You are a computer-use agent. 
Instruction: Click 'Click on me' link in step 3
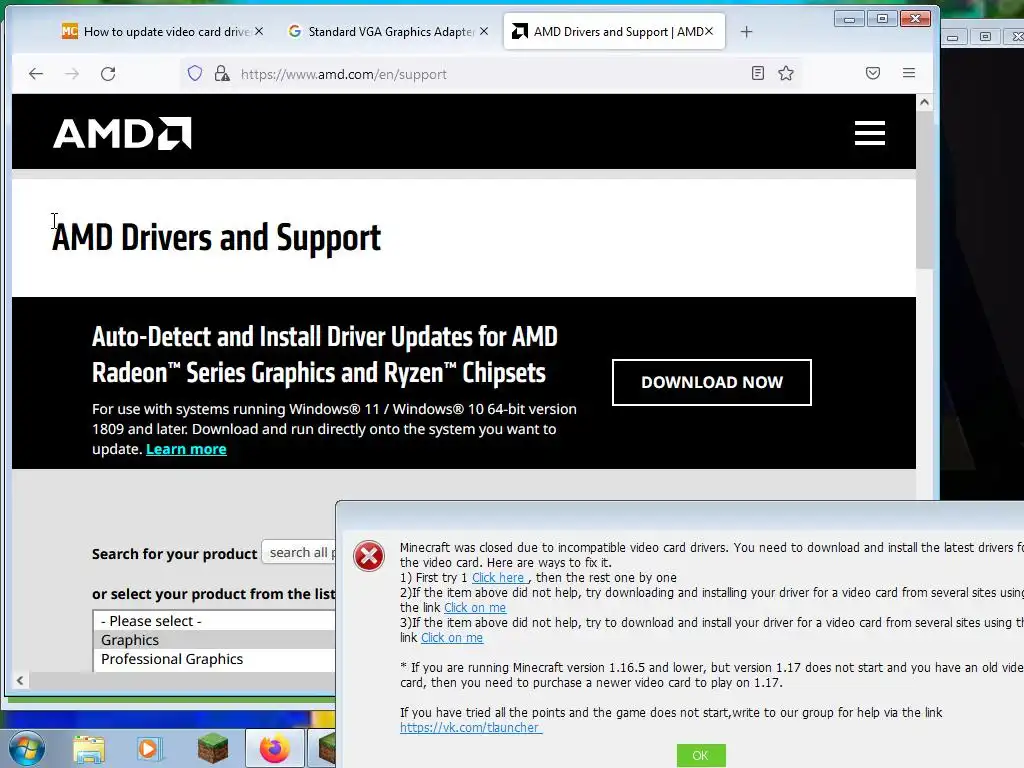pos(452,637)
